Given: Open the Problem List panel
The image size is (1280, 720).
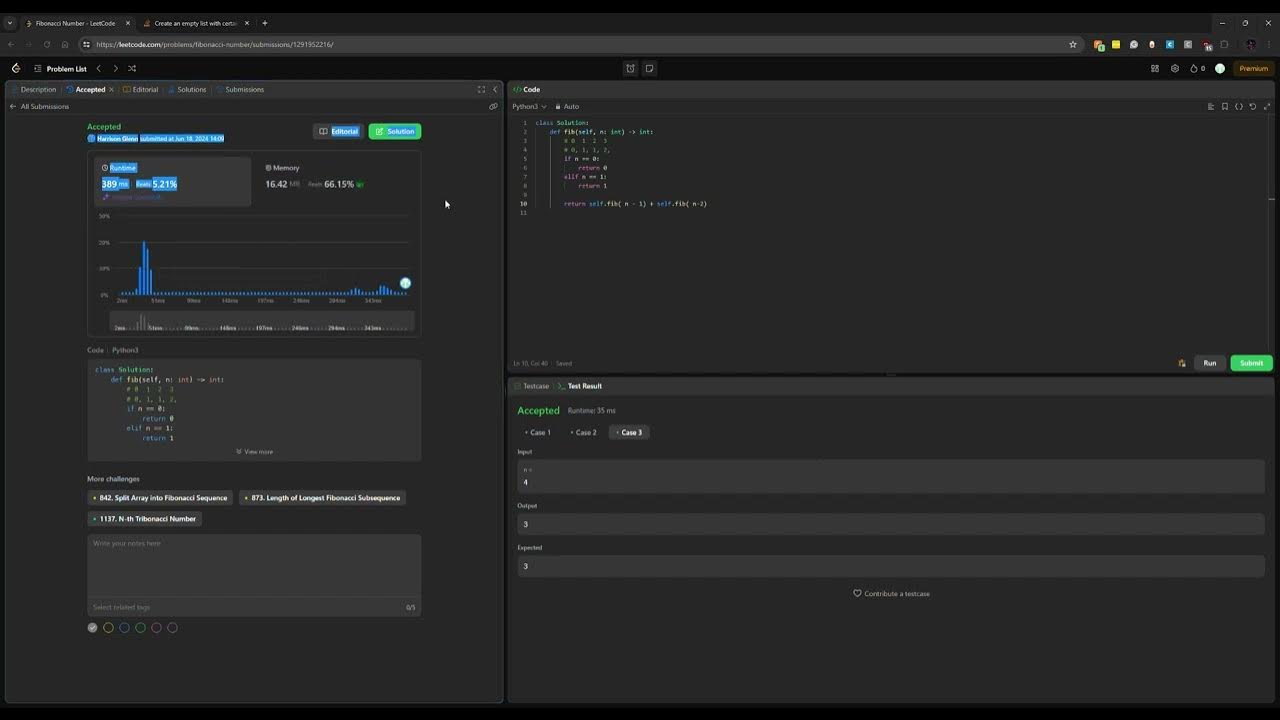Looking at the screenshot, I should 60,69.
